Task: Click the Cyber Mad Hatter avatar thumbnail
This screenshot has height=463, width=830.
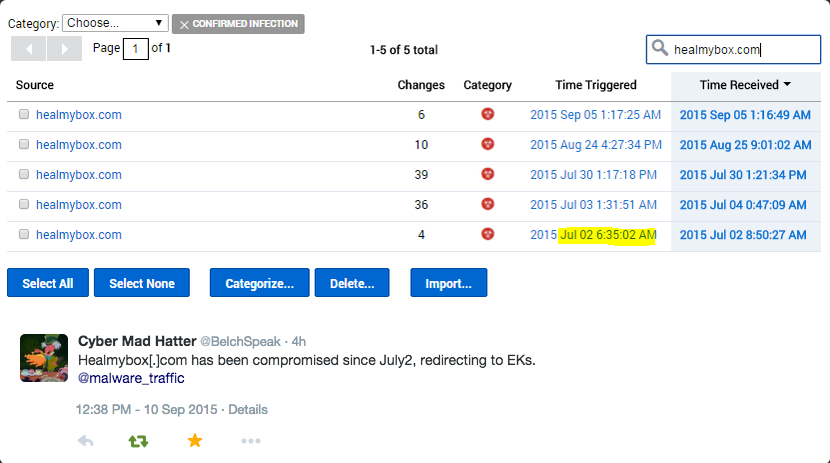Action: pyautogui.click(x=44, y=358)
